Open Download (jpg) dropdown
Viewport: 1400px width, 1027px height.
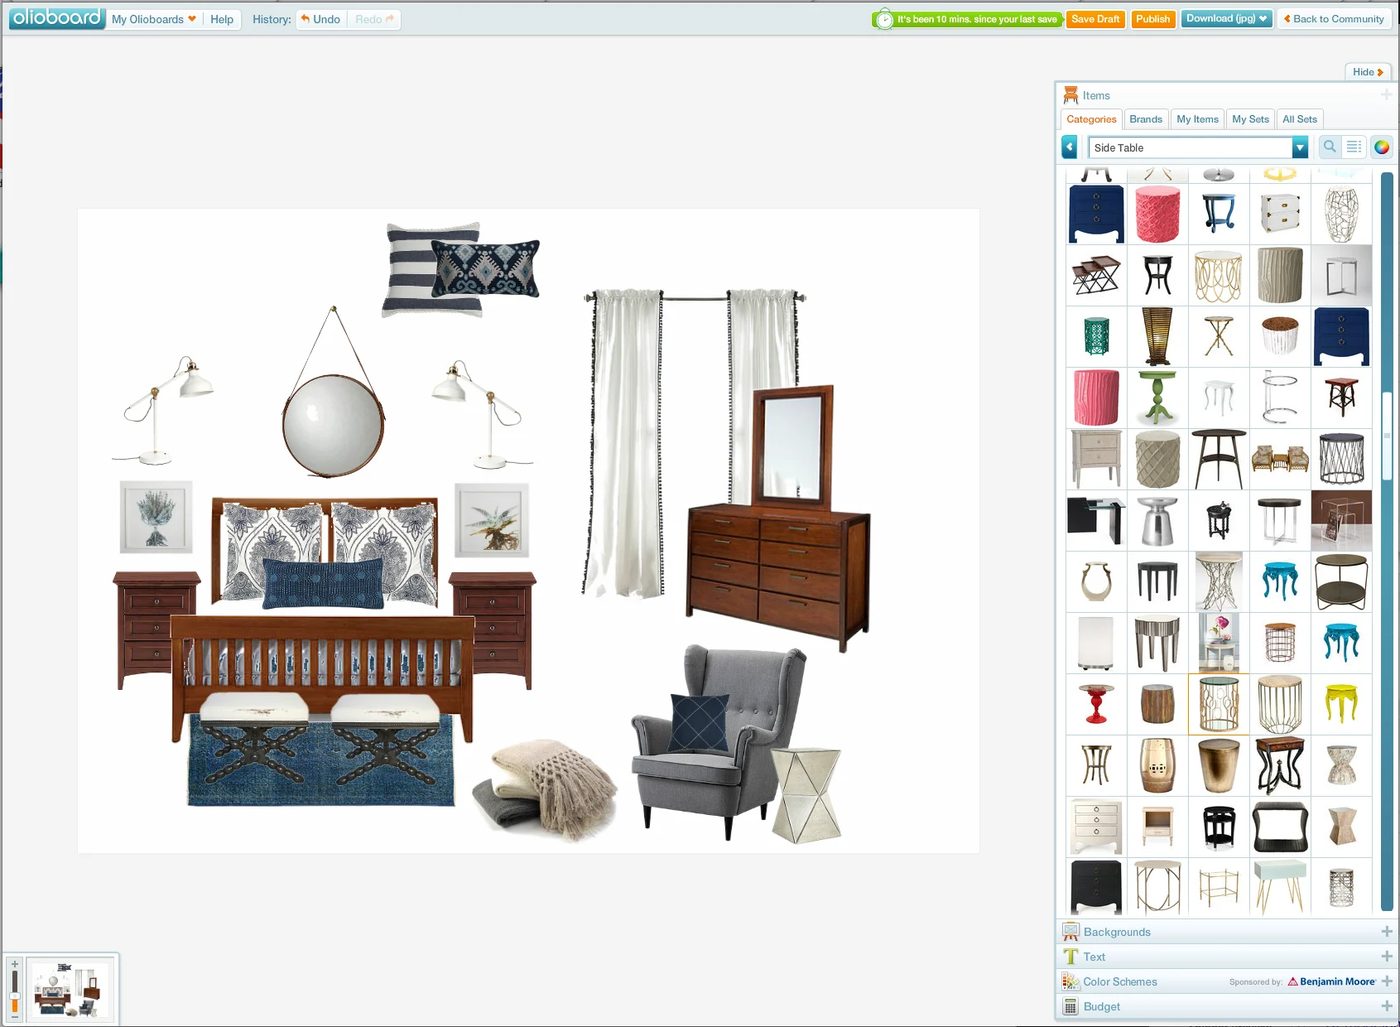click(x=1226, y=18)
